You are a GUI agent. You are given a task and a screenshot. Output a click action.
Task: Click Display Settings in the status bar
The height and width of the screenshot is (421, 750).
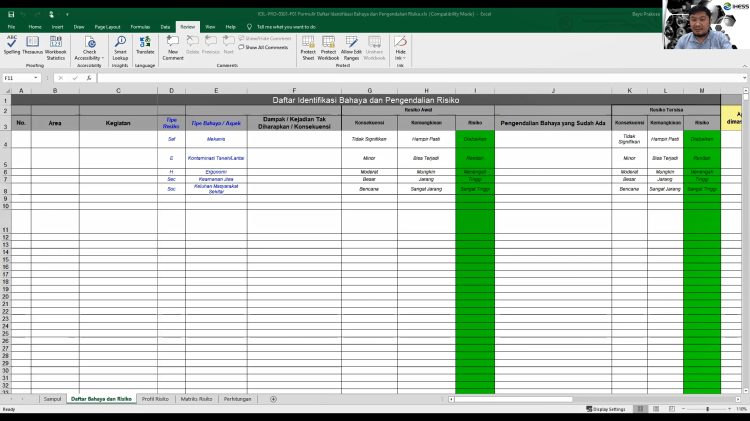coord(609,409)
